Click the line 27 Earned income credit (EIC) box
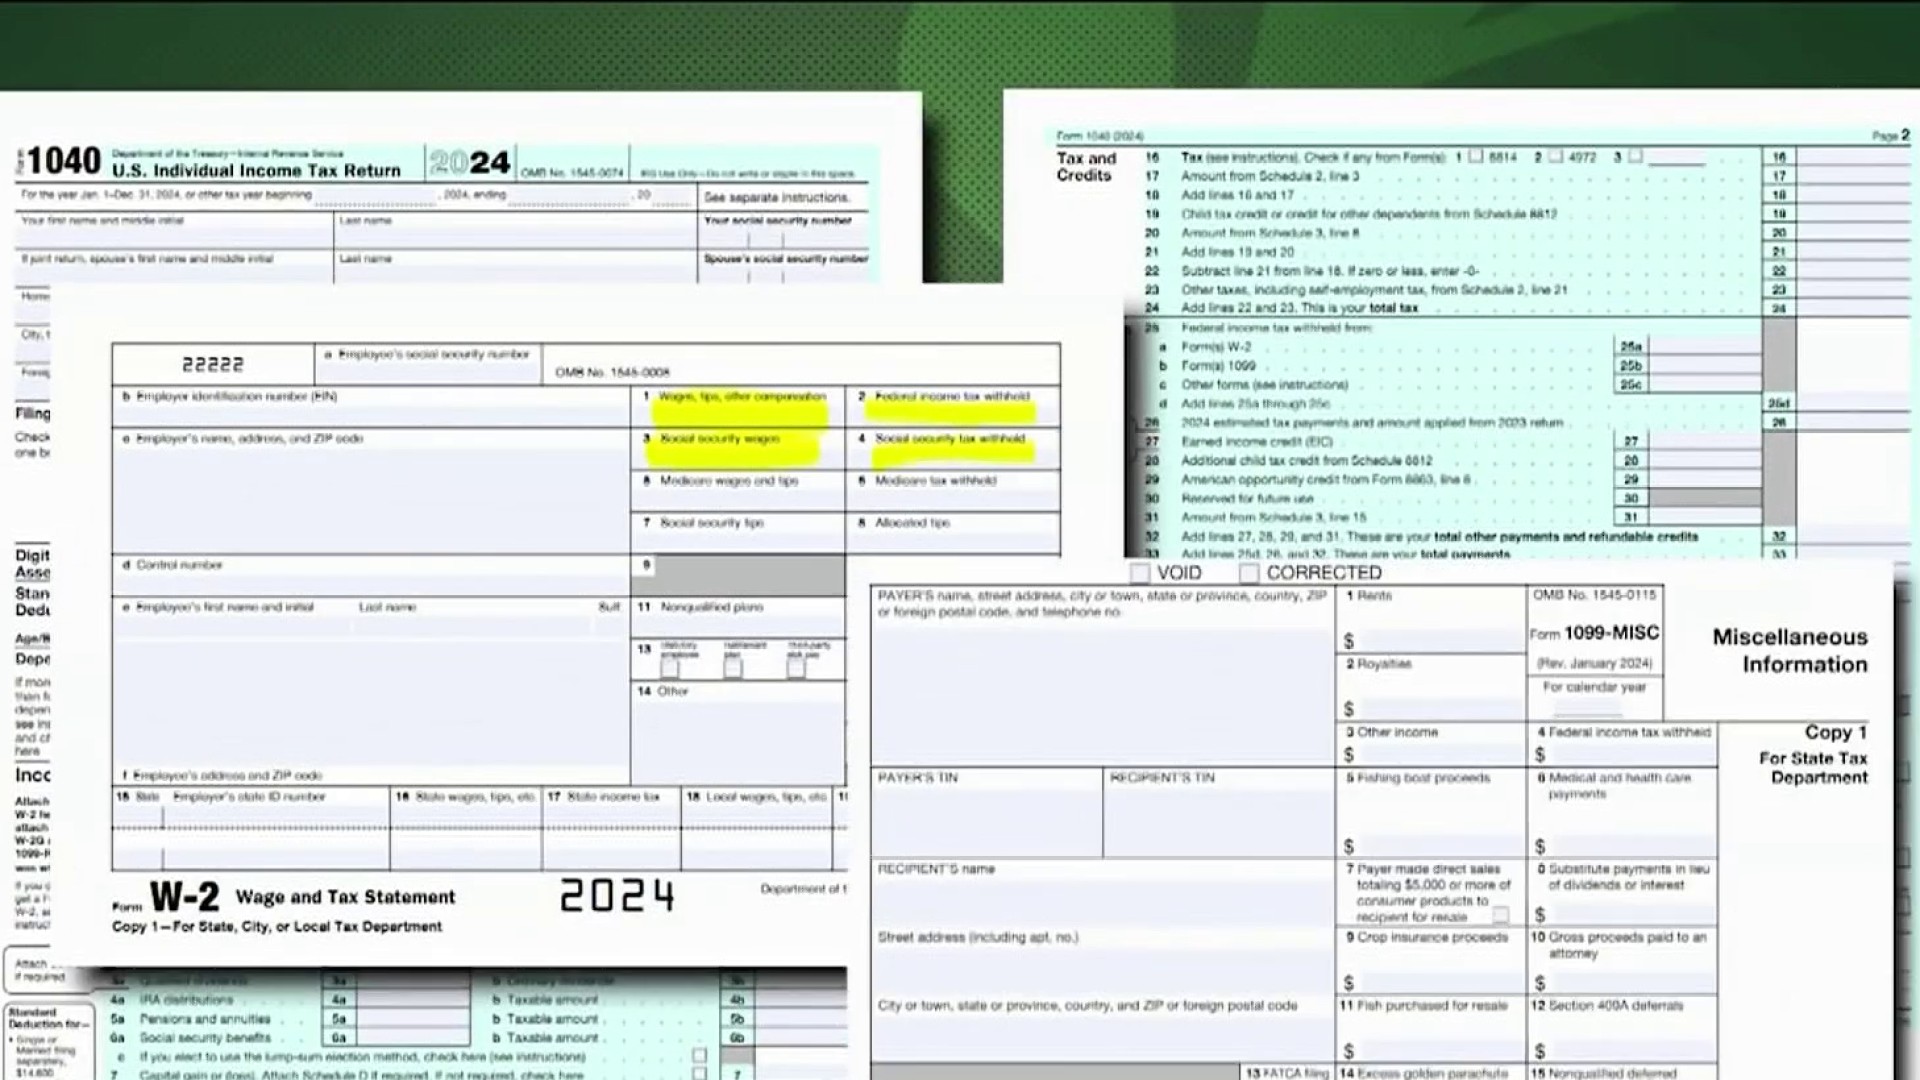This screenshot has height=1080, width=1920. pyautogui.click(x=1703, y=441)
